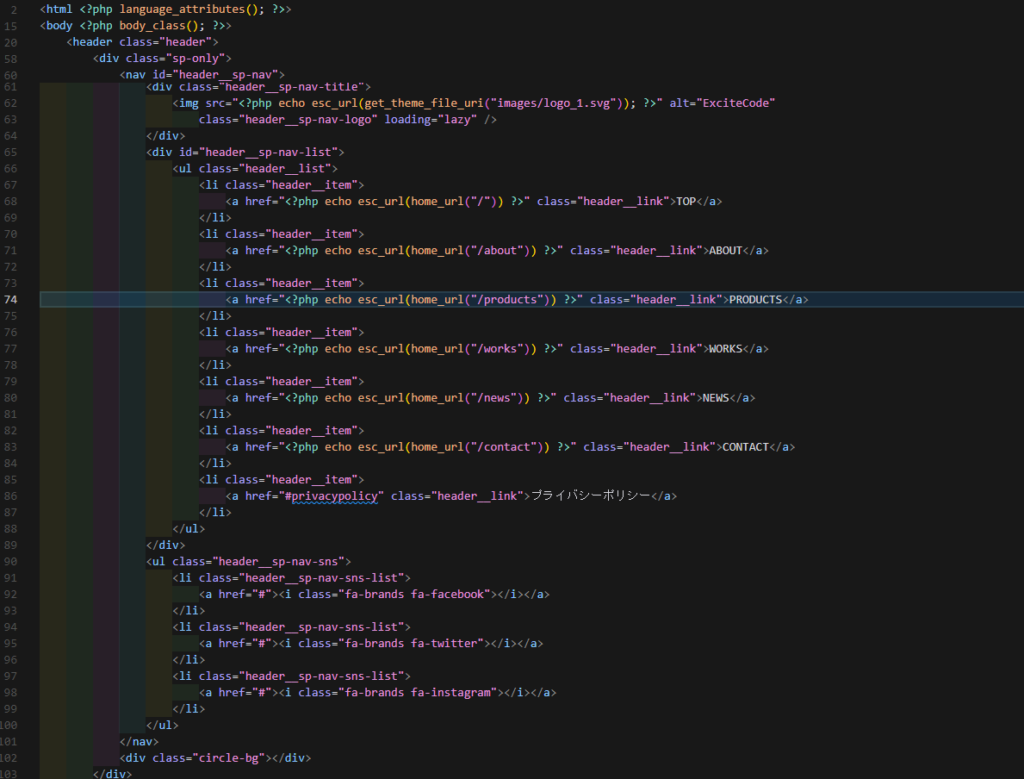The height and width of the screenshot is (779, 1024).
Task: Click sticky line '<nav id="header__sp-nav">'
Action: tap(202, 74)
